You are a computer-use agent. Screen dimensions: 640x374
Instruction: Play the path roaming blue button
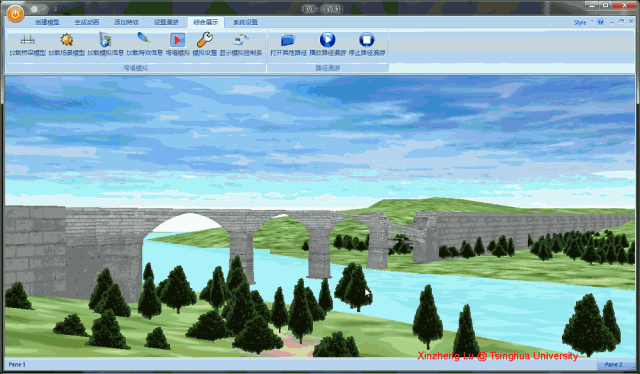click(x=327, y=40)
